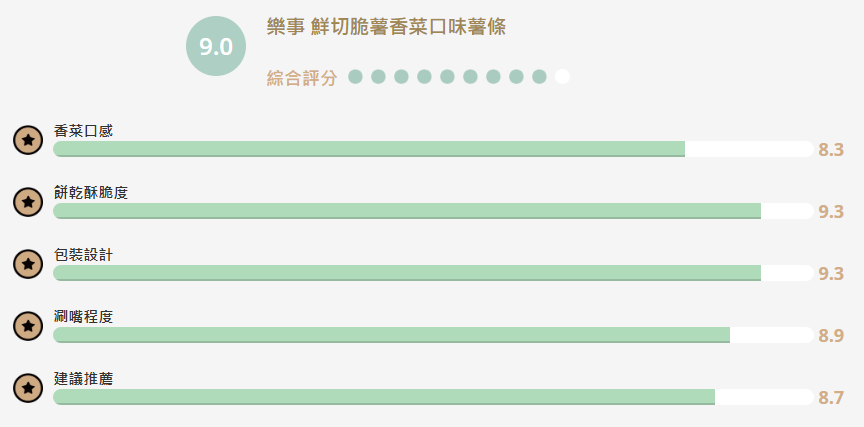Select the first green rating dot

355,77
